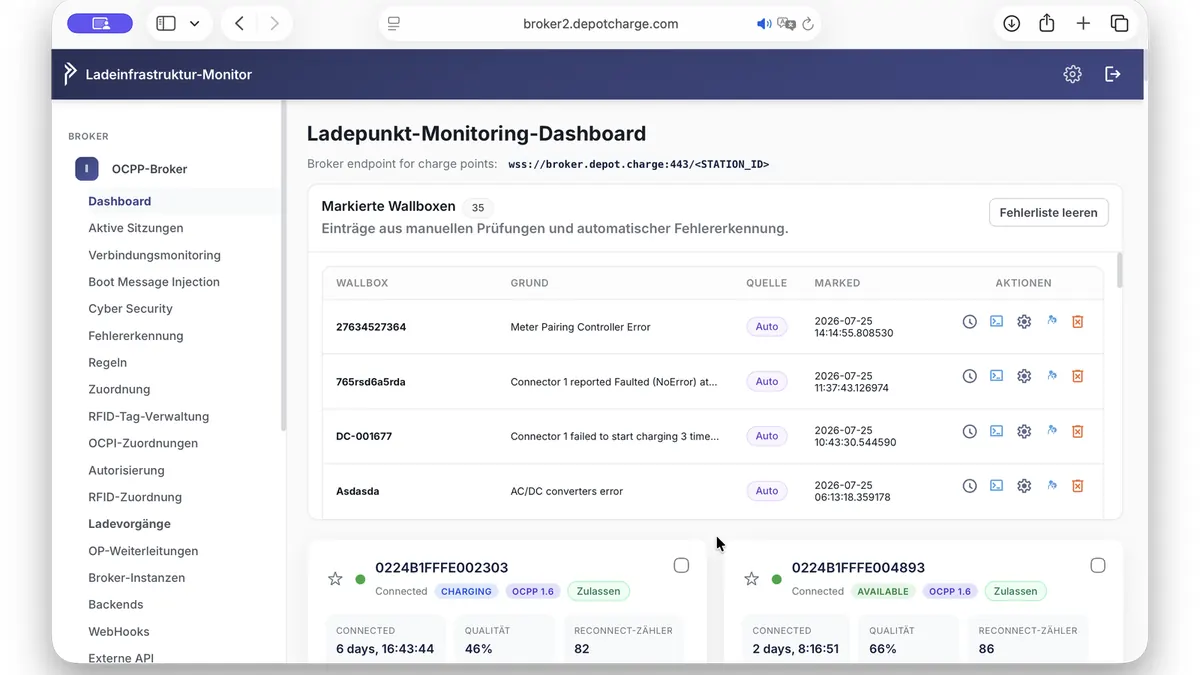Toggle the audio speaker icon in address bar
Image resolution: width=1200 pixels, height=675 pixels.
point(764,23)
